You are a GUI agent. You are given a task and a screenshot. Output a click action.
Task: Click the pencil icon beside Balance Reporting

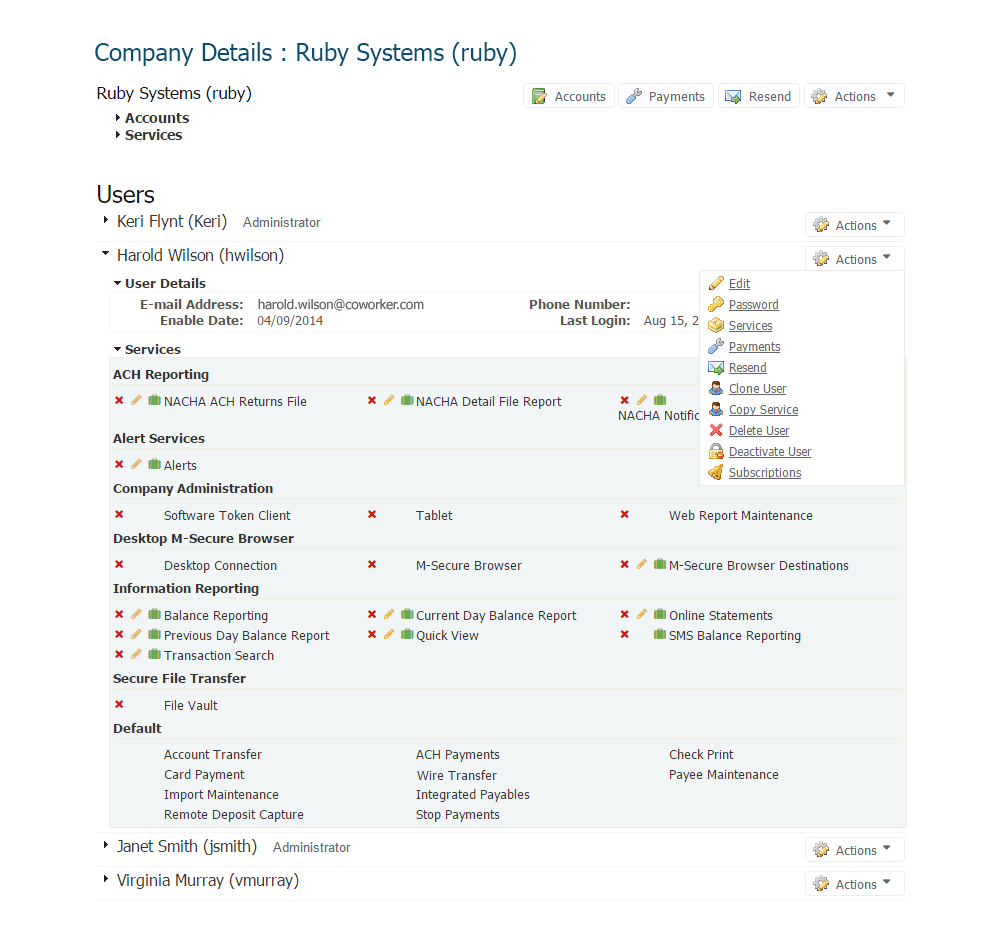click(x=136, y=614)
